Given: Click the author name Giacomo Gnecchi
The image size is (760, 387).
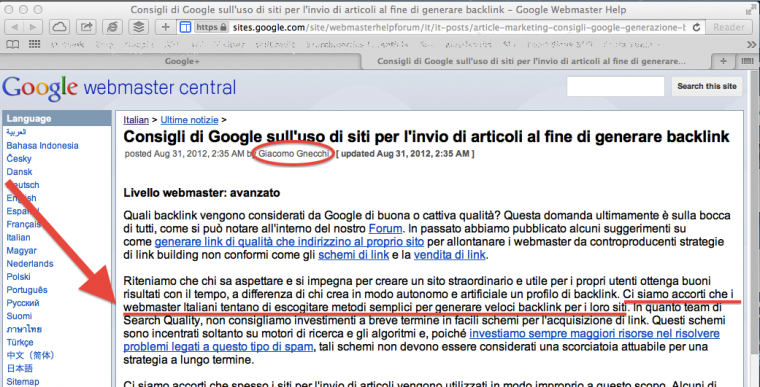Looking at the screenshot, I should tap(294, 154).
